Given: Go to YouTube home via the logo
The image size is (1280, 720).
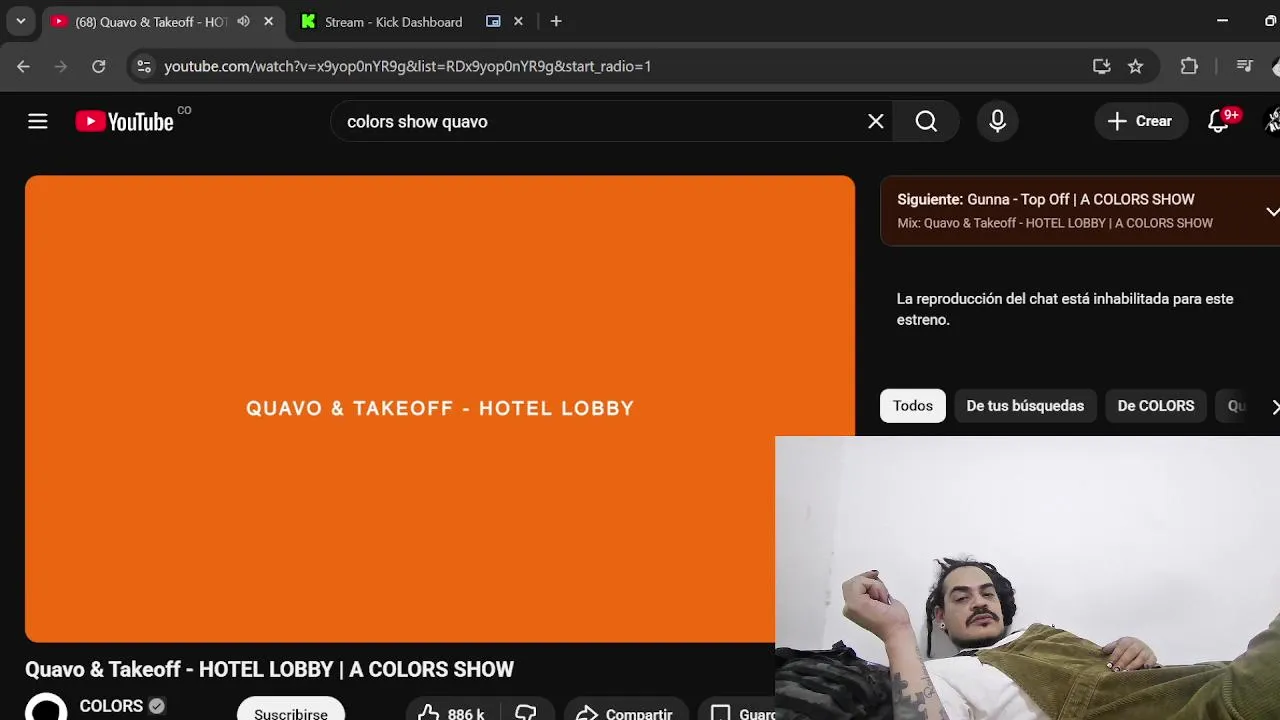Looking at the screenshot, I should tap(125, 121).
